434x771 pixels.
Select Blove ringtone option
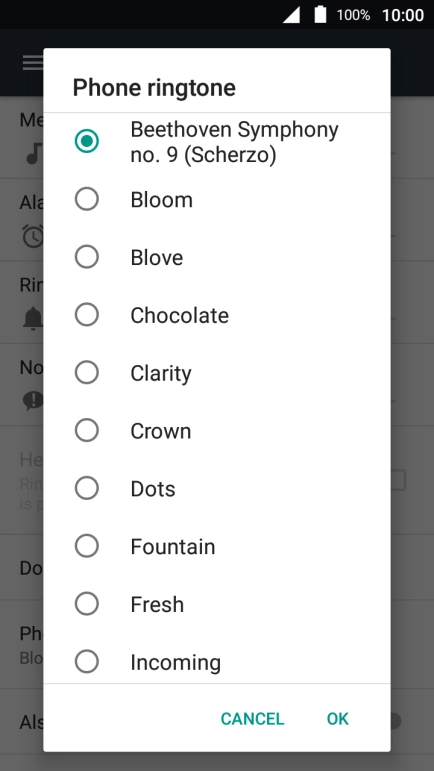pyautogui.click(x=87, y=257)
